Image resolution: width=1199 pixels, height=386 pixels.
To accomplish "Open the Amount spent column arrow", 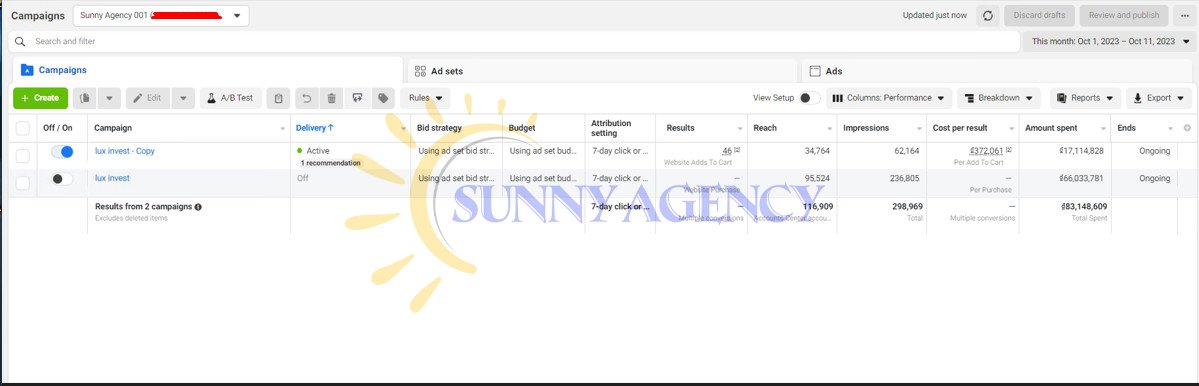I will click(1103, 129).
